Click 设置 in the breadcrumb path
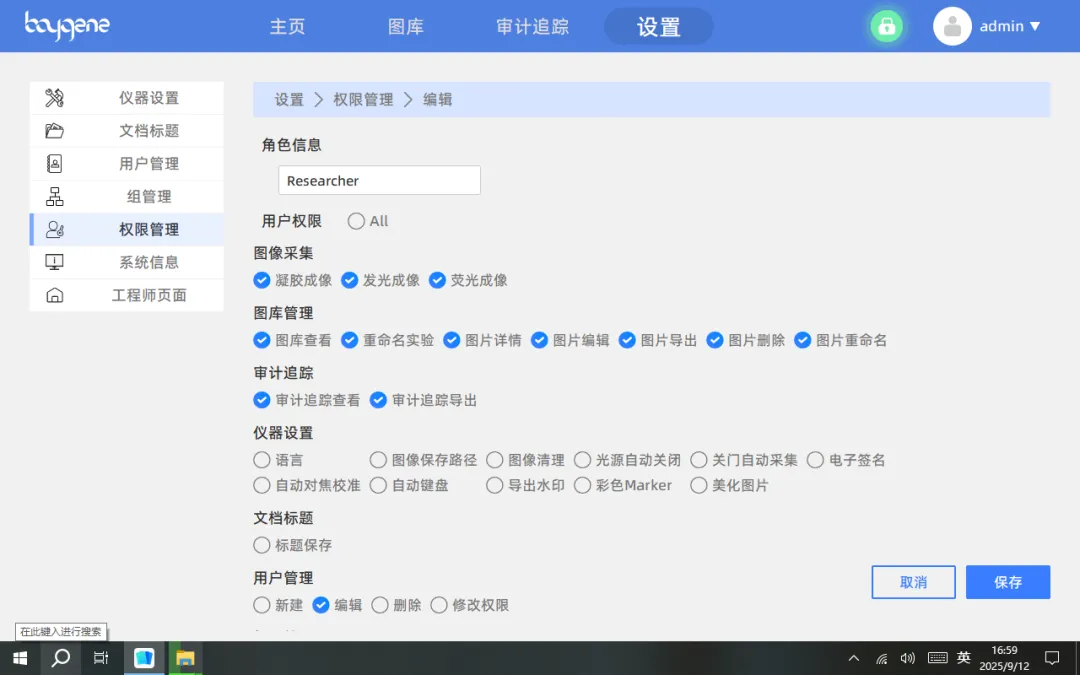Image resolution: width=1080 pixels, height=675 pixels. [289, 99]
